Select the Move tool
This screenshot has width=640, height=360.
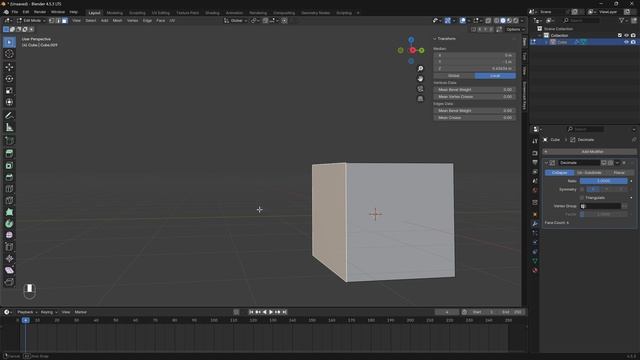tap(9, 67)
